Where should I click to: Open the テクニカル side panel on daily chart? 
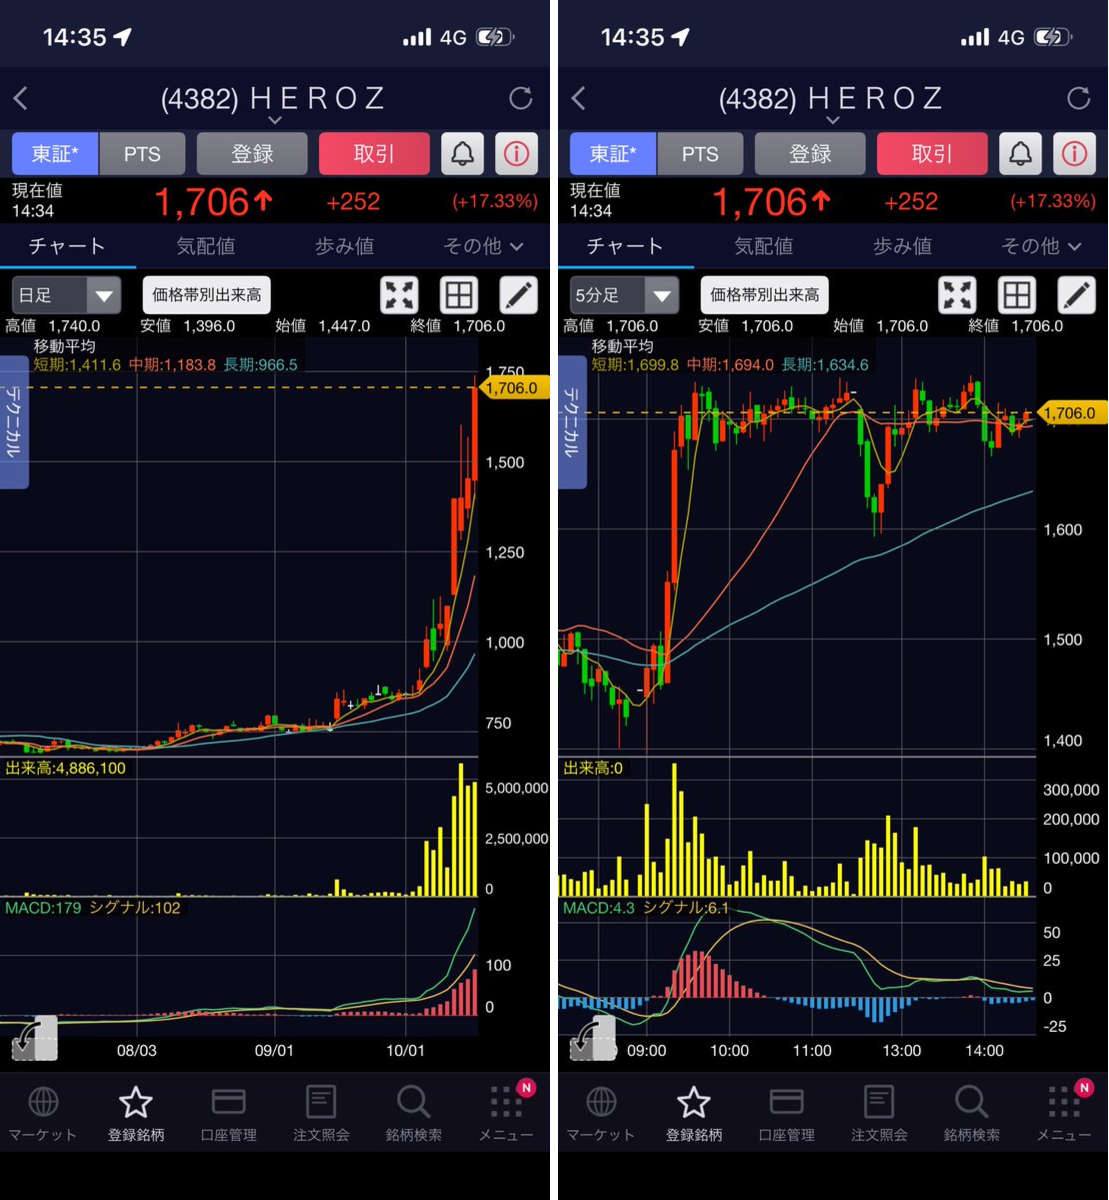tap(14, 422)
